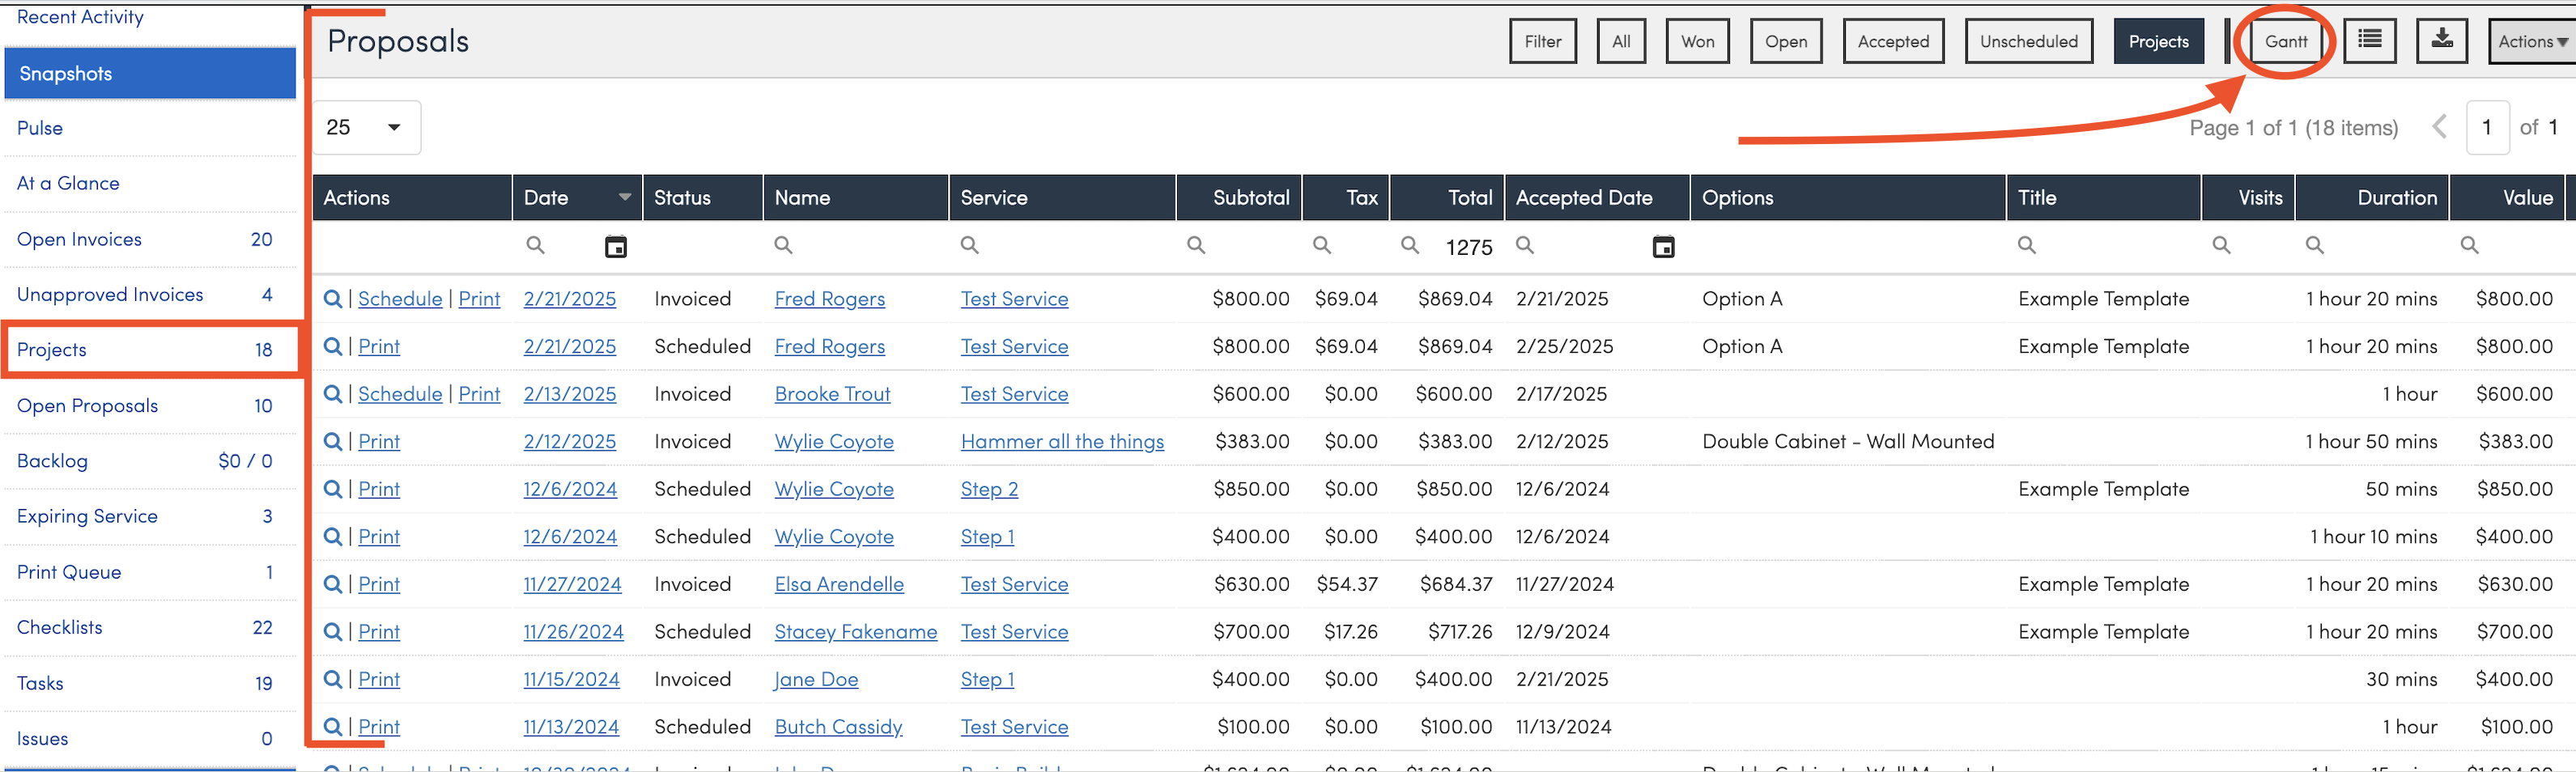Click Print link for Jane Doe row
This screenshot has width=2576, height=772.
(379, 679)
